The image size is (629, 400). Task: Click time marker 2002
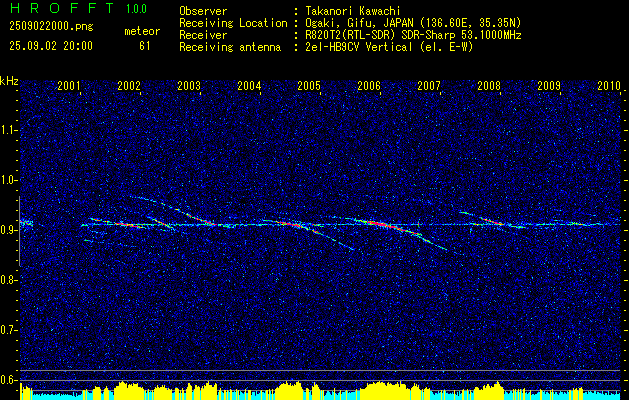(129, 85)
